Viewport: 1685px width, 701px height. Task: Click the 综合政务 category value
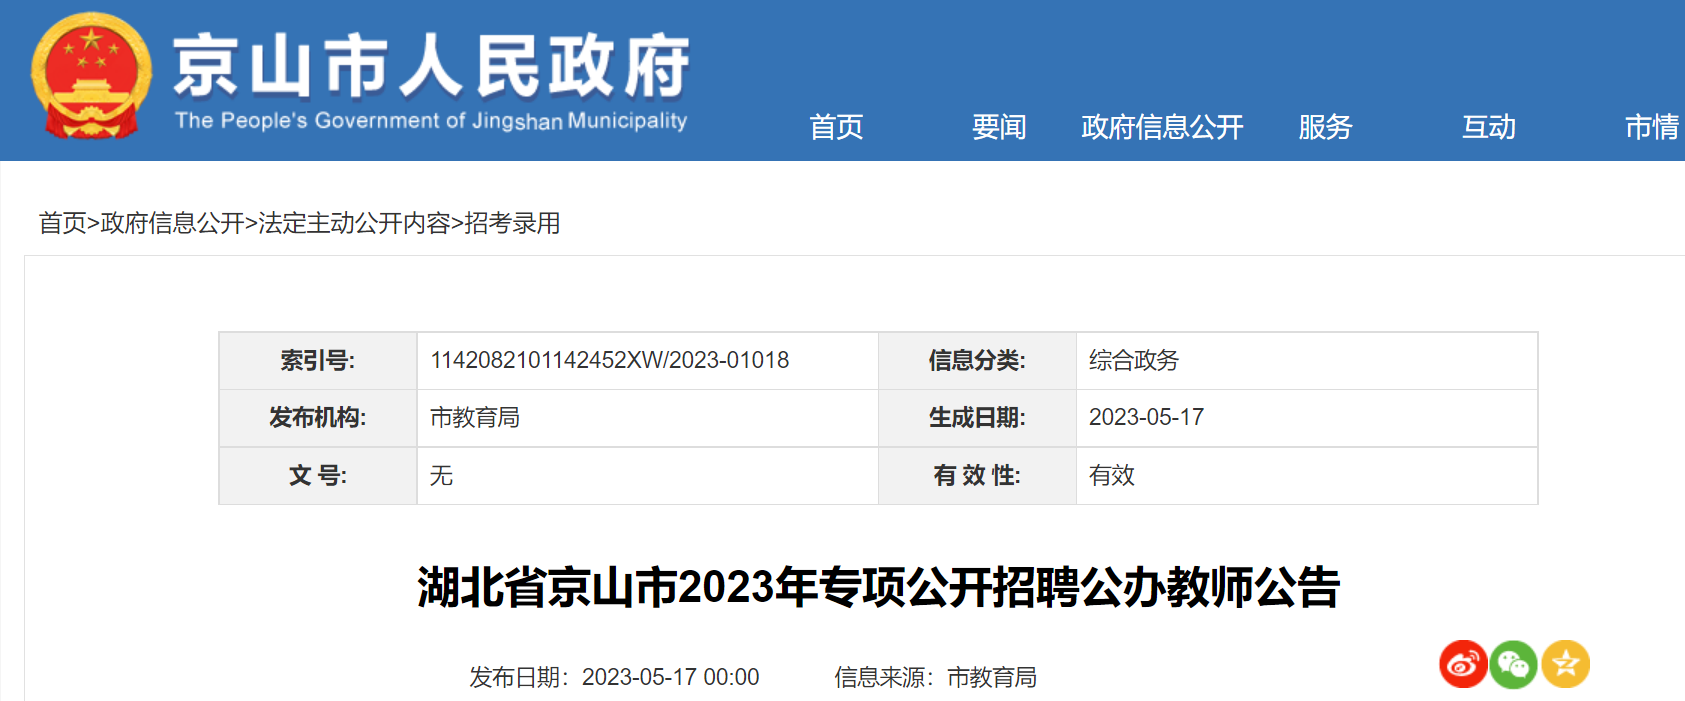pos(1134,360)
